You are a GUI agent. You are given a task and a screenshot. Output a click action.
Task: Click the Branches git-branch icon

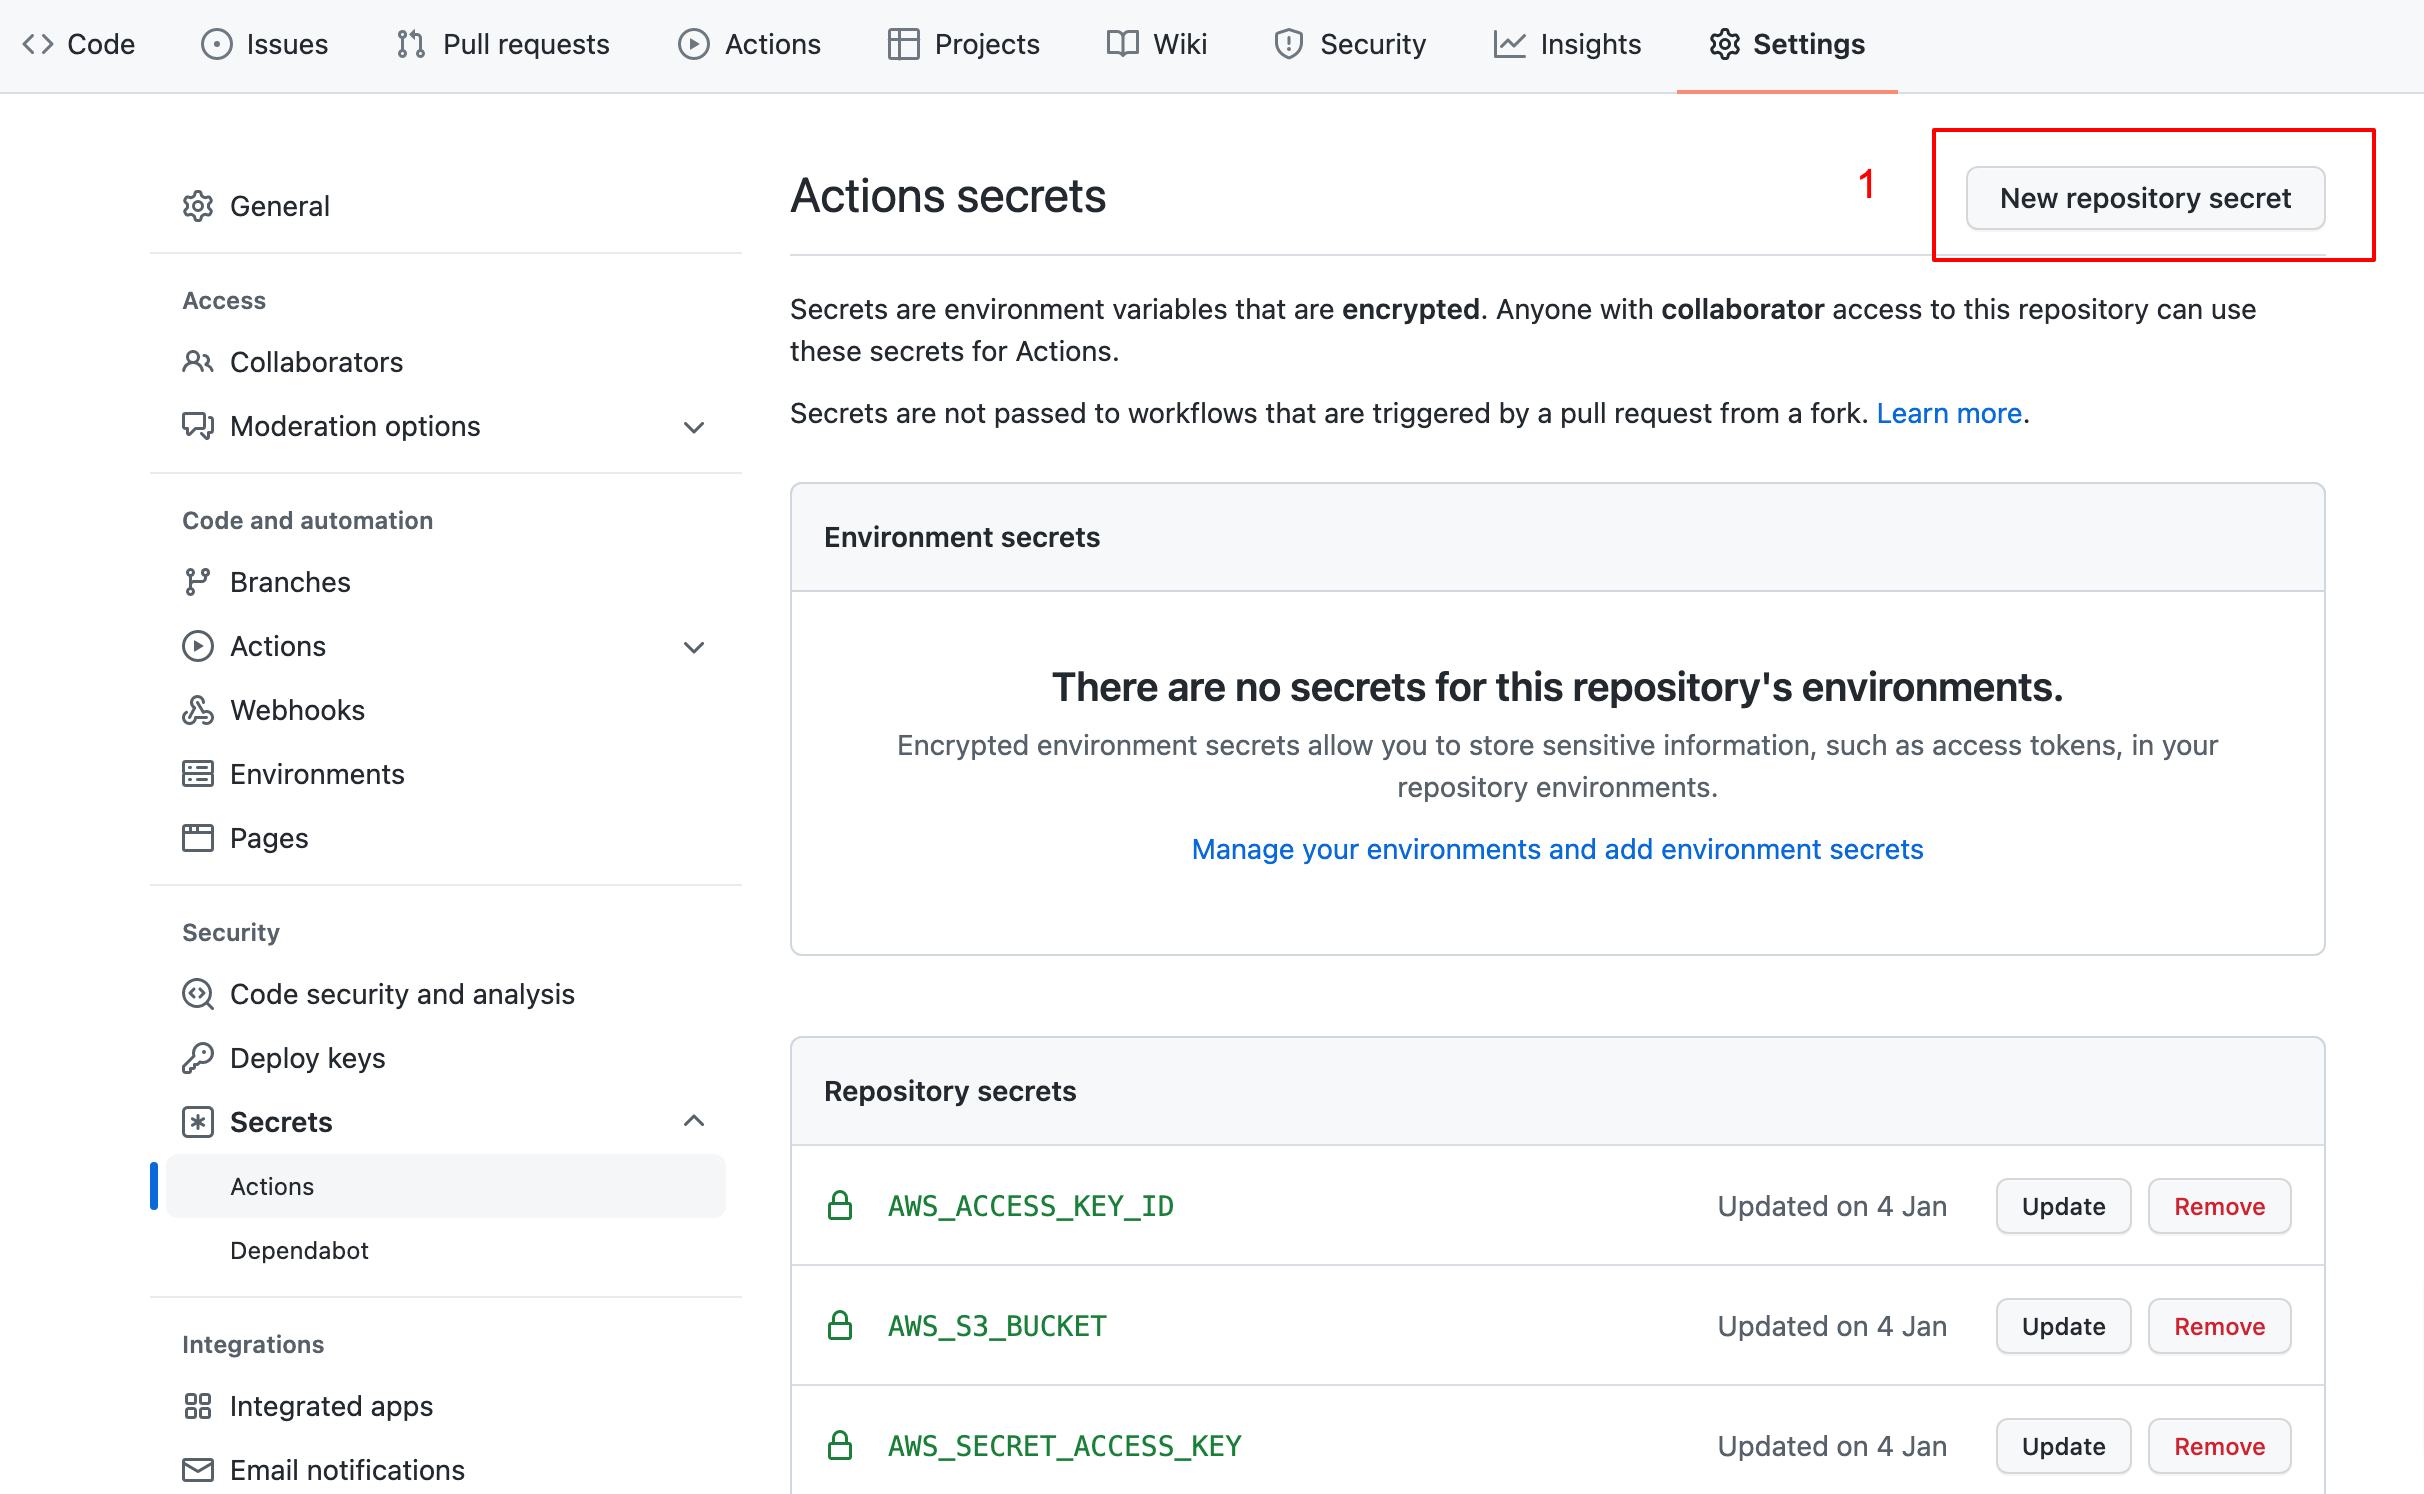coord(198,582)
